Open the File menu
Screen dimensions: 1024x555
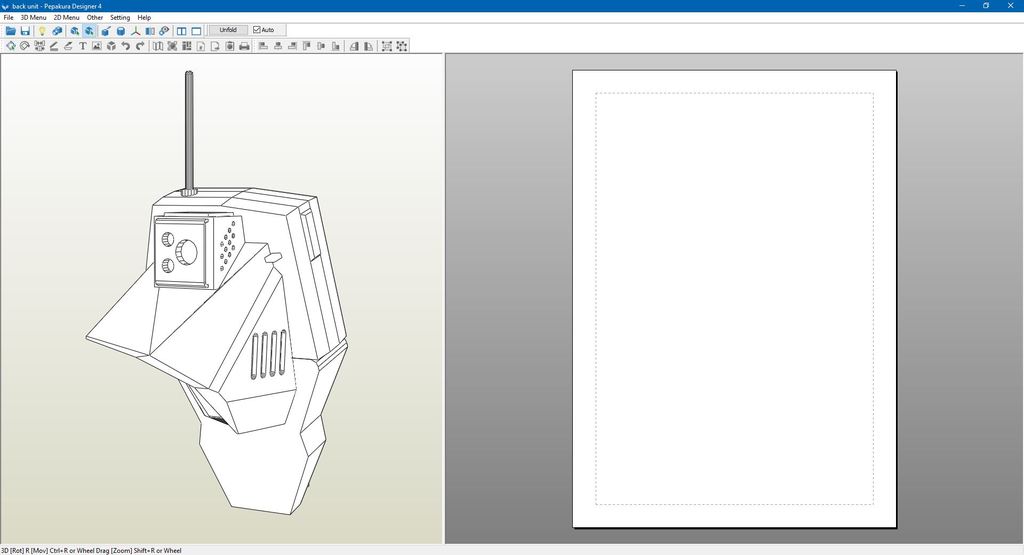pyautogui.click(x=8, y=18)
